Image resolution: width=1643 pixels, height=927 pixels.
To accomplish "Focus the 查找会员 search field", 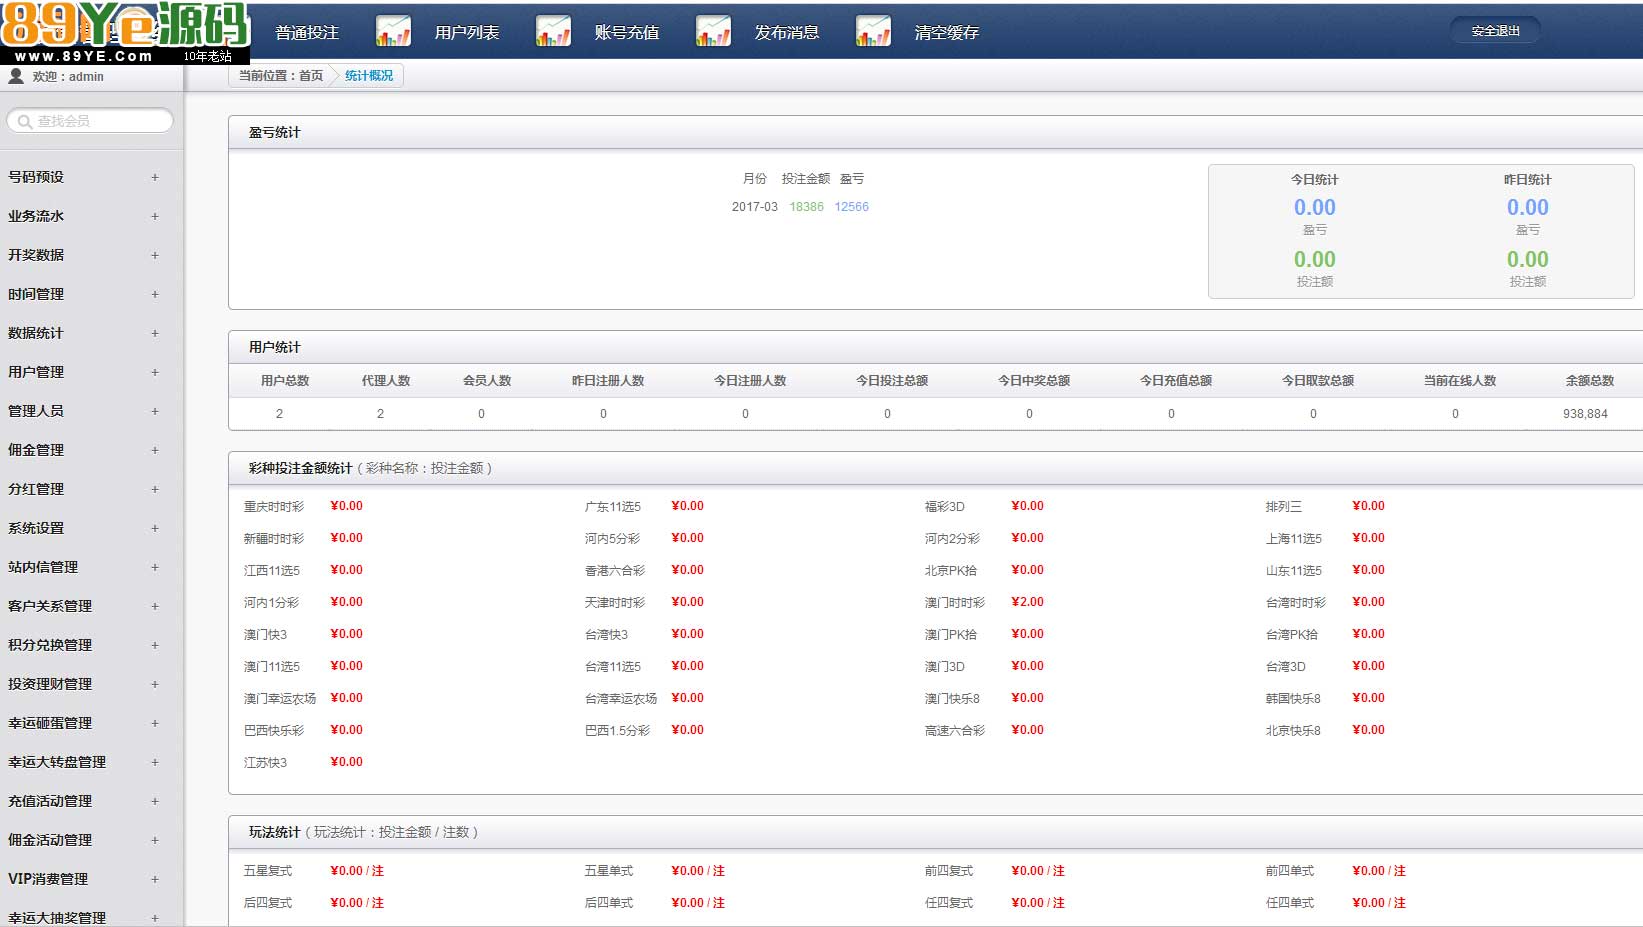I will click(90, 121).
